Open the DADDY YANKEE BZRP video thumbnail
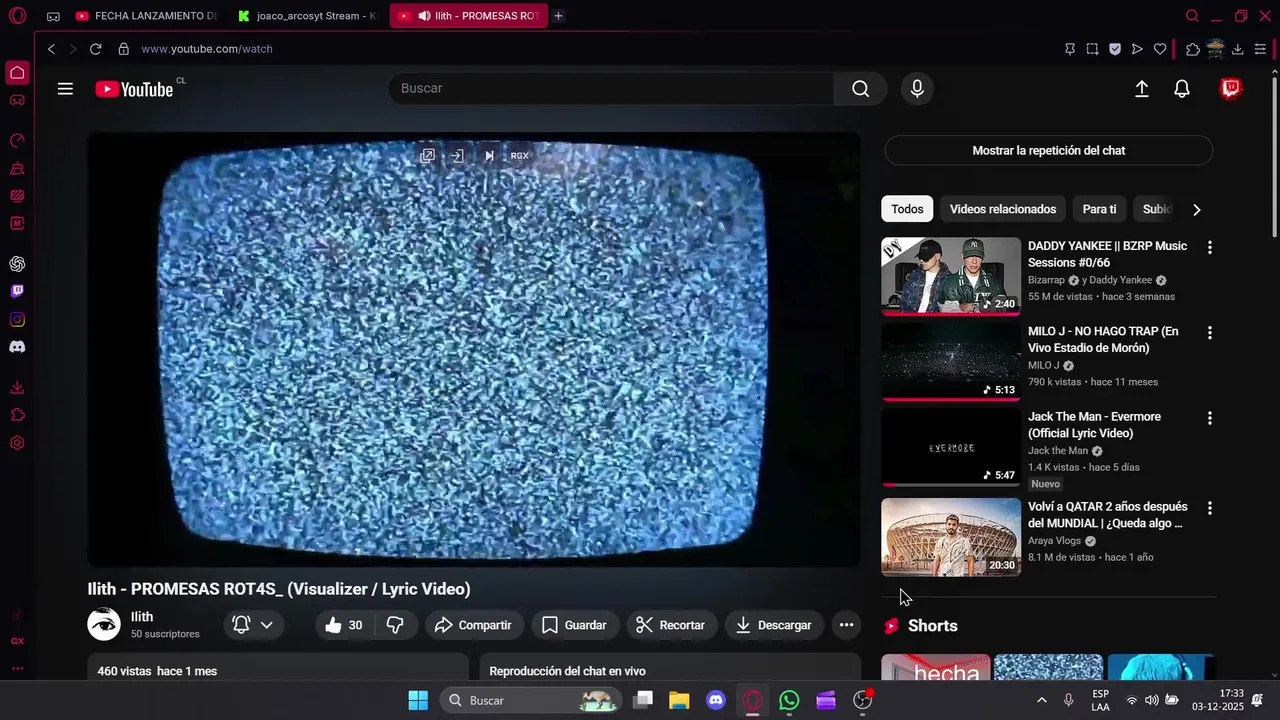Viewport: 1280px width, 720px height. 951,276
